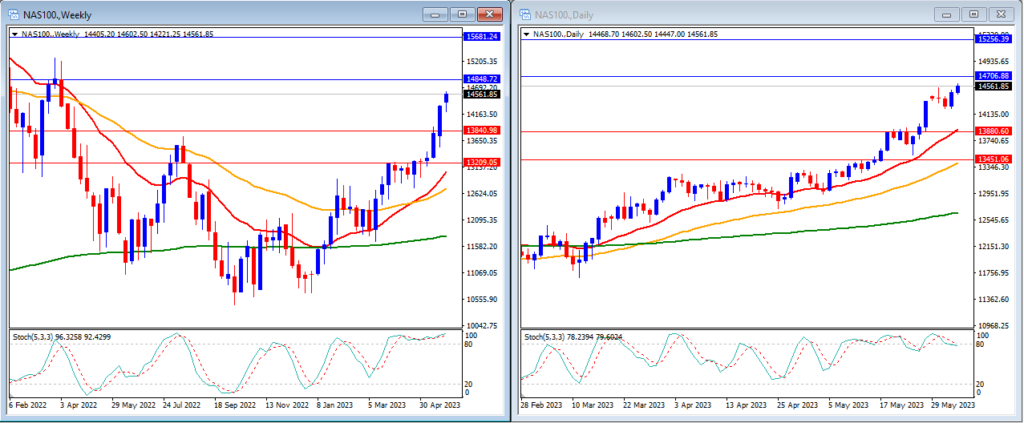Click the 10042.75 value on Weekly price scale
1024x423 pixels.
point(483,326)
